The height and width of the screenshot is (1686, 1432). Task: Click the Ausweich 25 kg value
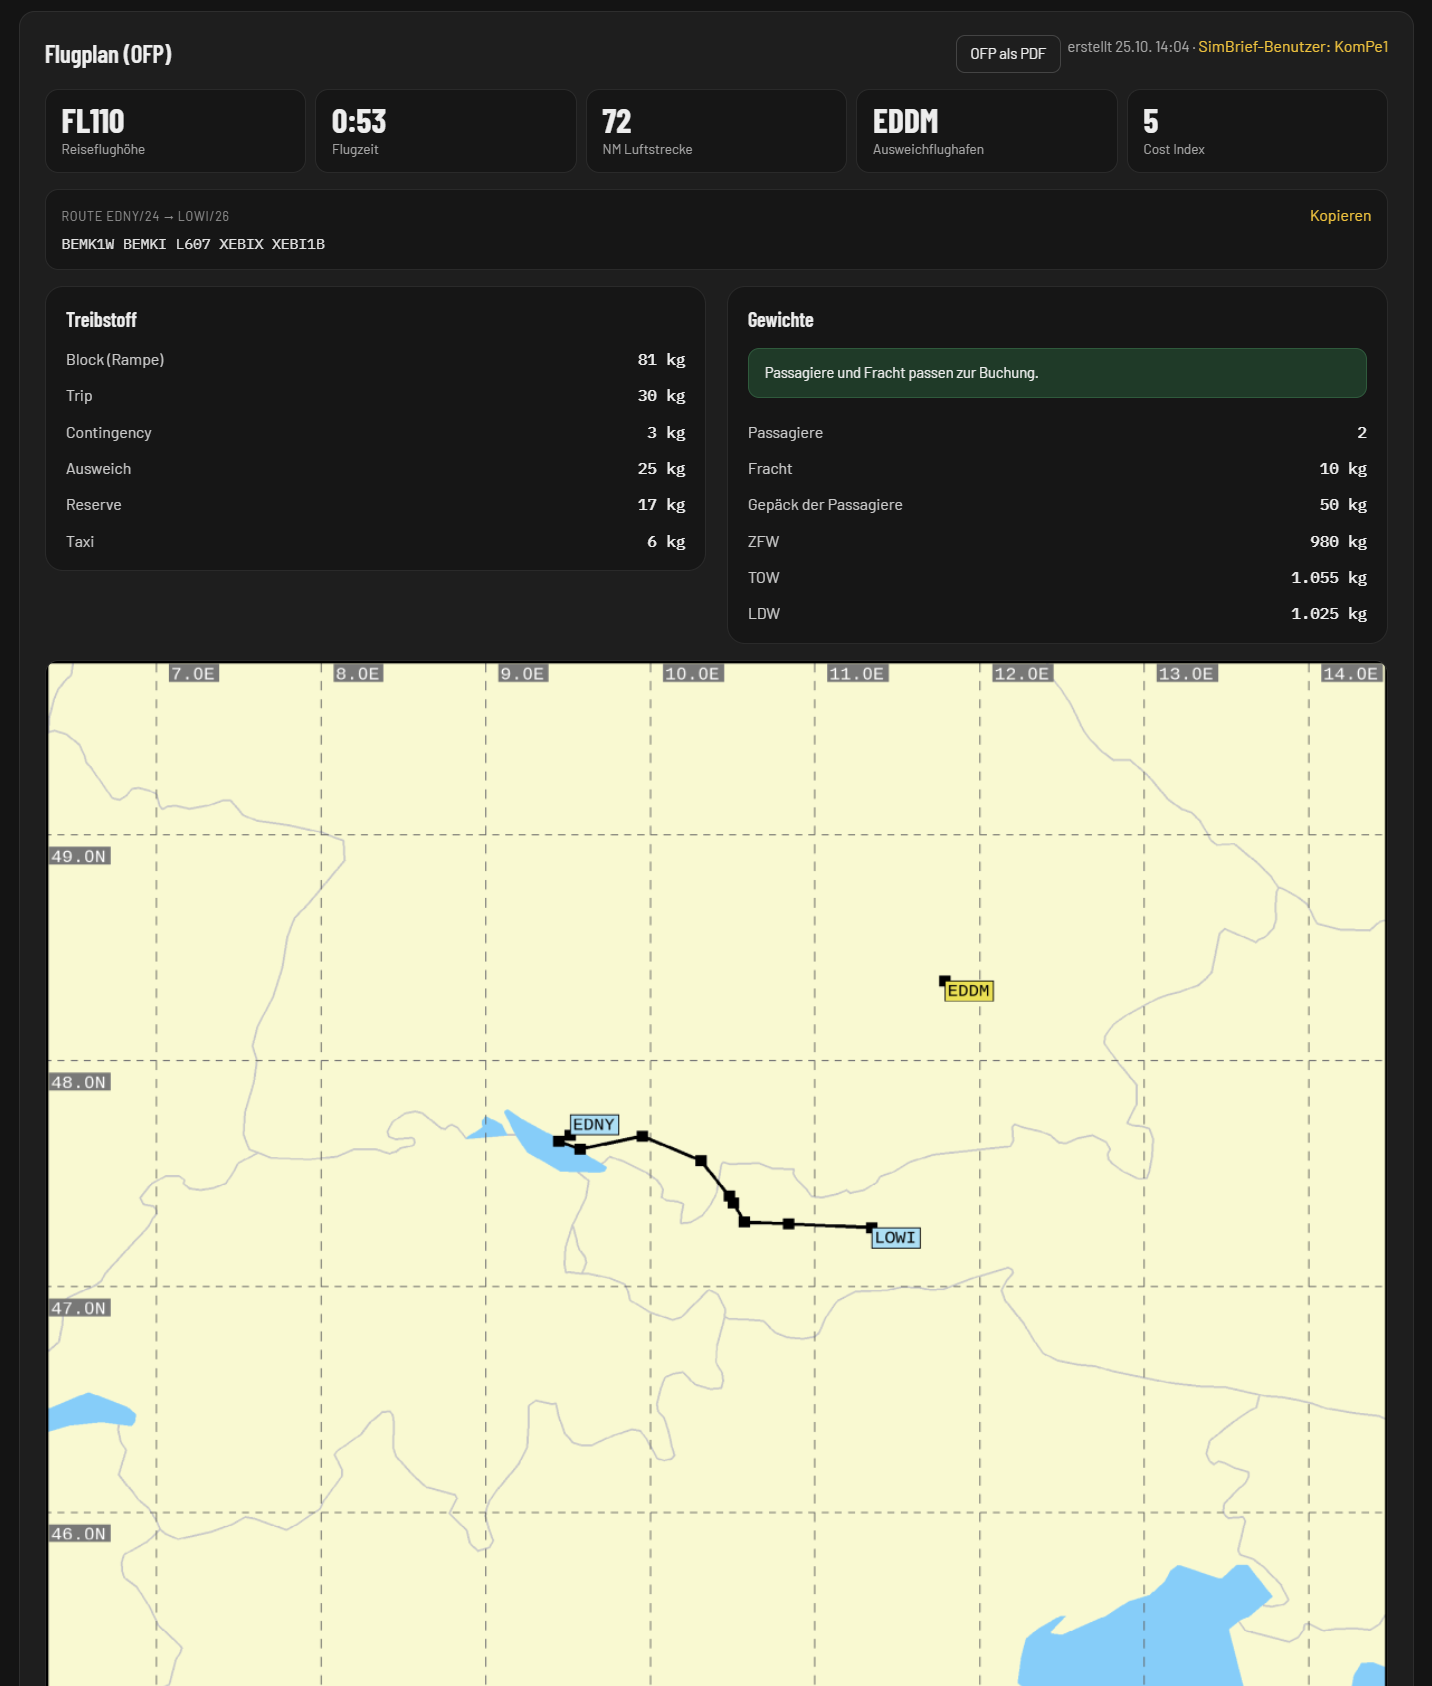coord(661,469)
